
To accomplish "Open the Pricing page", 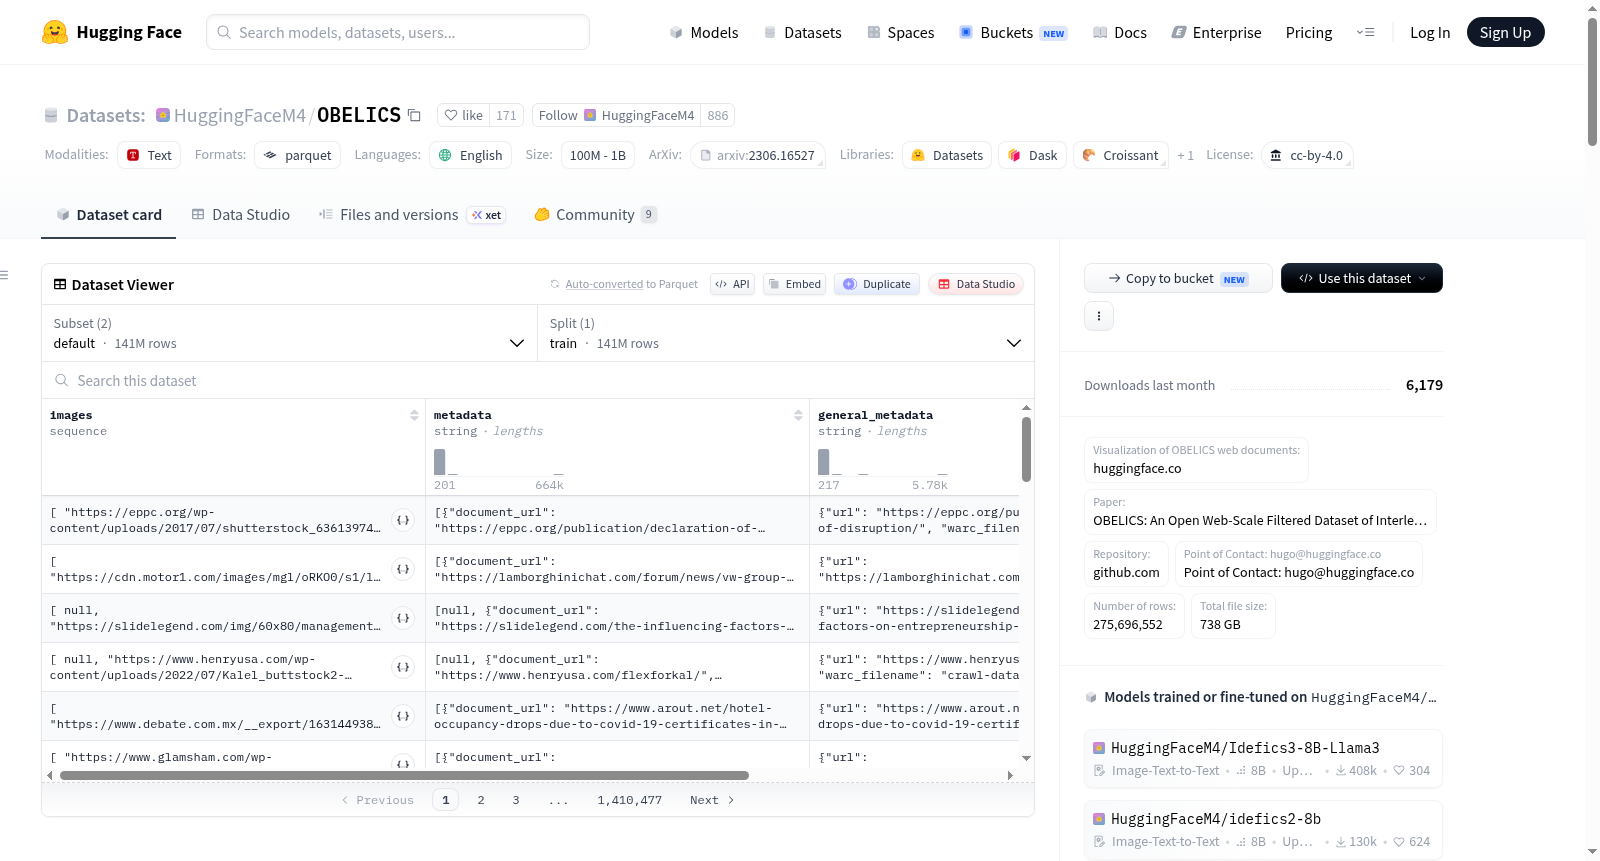I will coord(1308,32).
